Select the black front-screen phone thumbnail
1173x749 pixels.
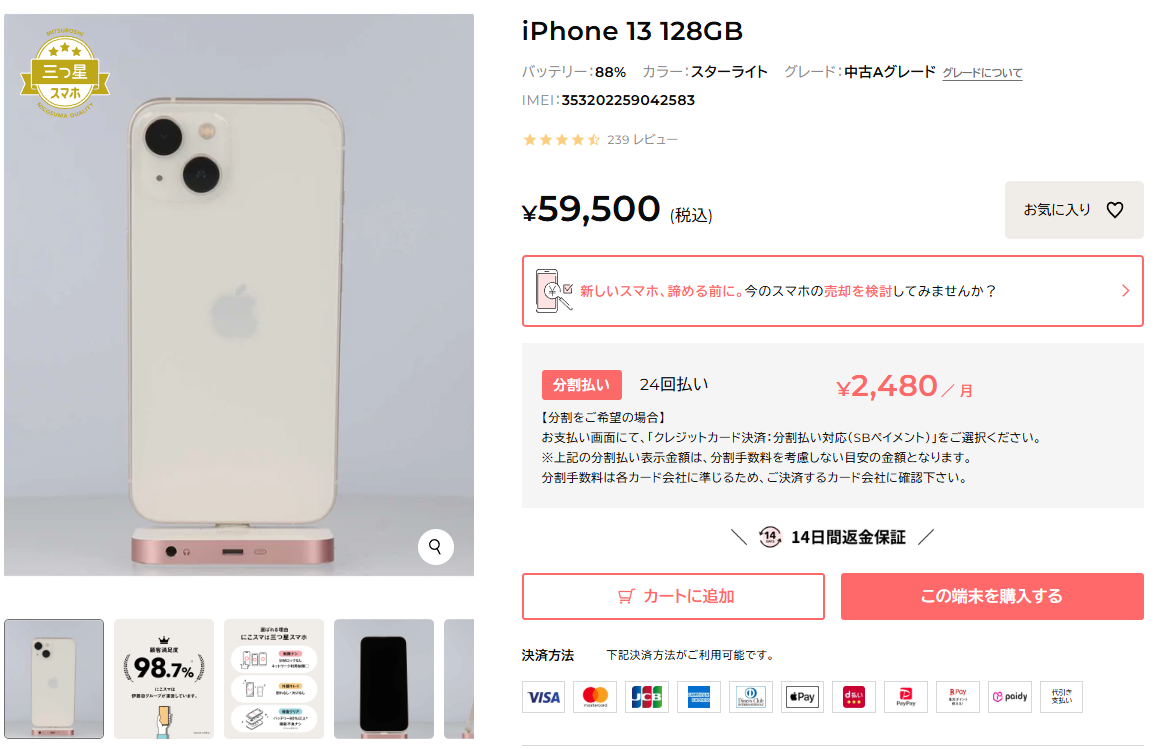[x=384, y=679]
